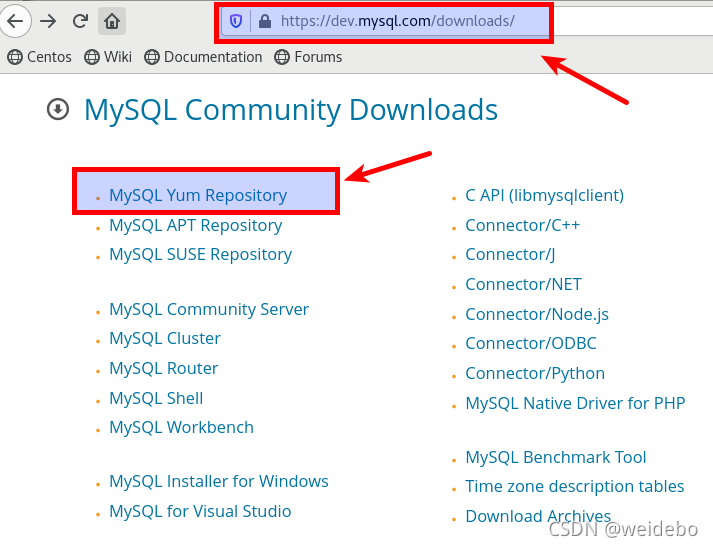The image size is (713, 547).
Task: Go back with the browser back arrow
Action: [x=15, y=21]
